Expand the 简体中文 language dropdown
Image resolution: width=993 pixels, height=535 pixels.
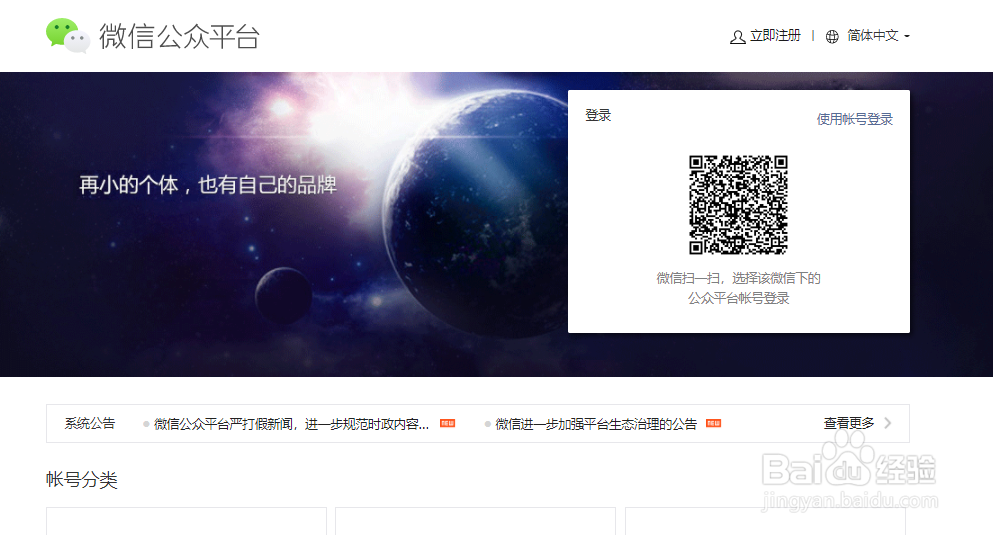878,35
